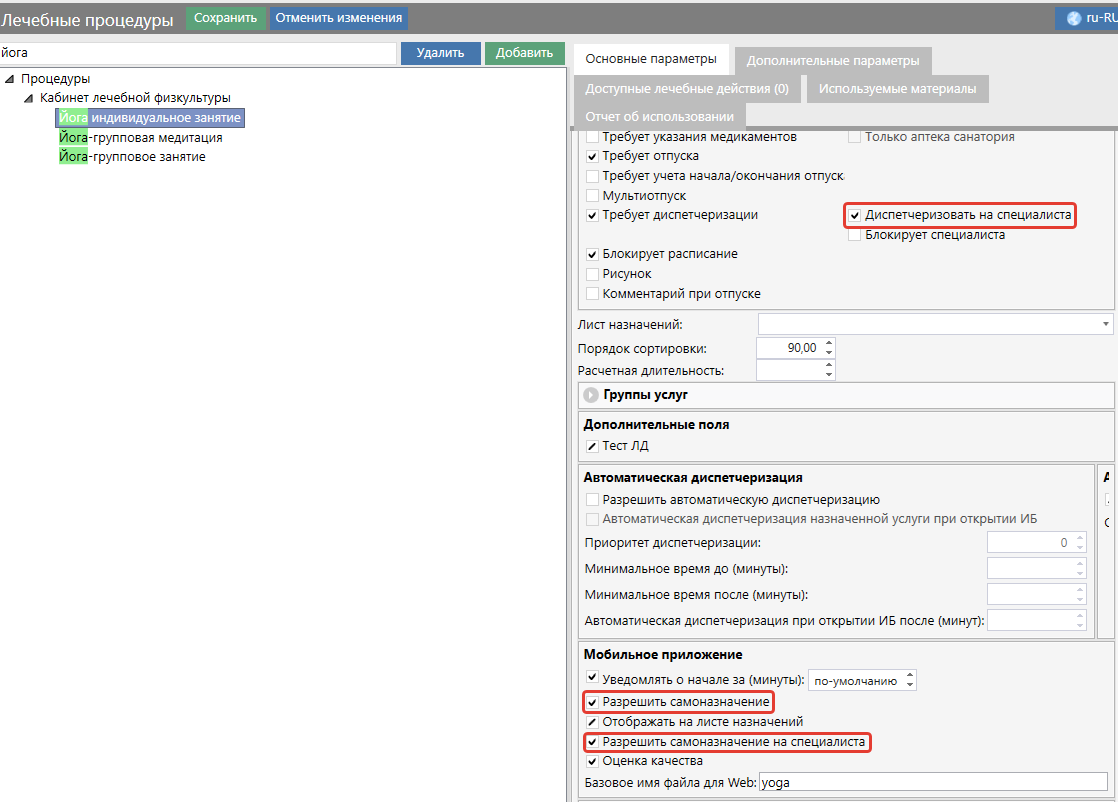1118x802 pixels.
Task: Toggle Диспетчеризовать на специалиста checkbox
Action: click(855, 215)
